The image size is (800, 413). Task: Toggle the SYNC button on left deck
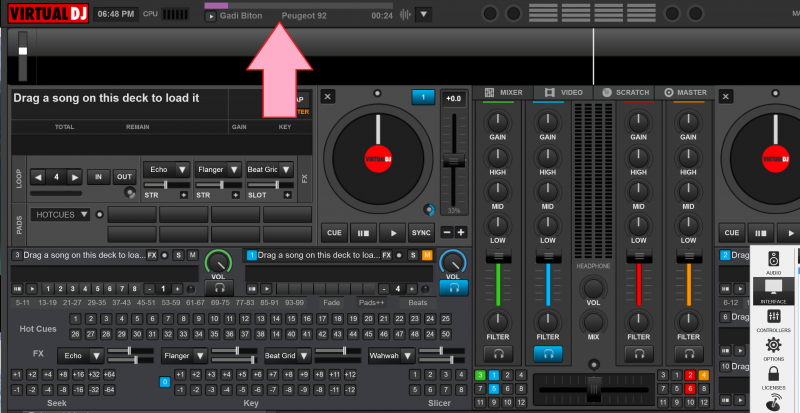421,233
